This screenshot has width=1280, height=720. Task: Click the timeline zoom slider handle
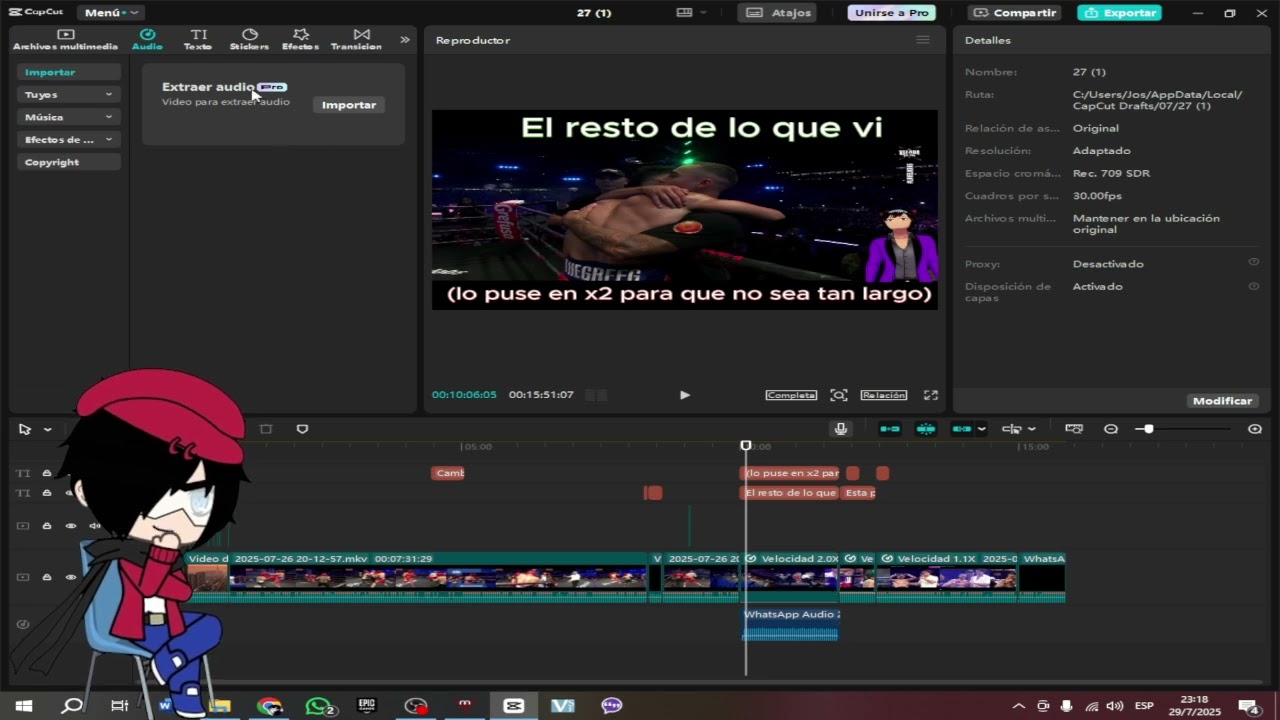click(x=1148, y=429)
